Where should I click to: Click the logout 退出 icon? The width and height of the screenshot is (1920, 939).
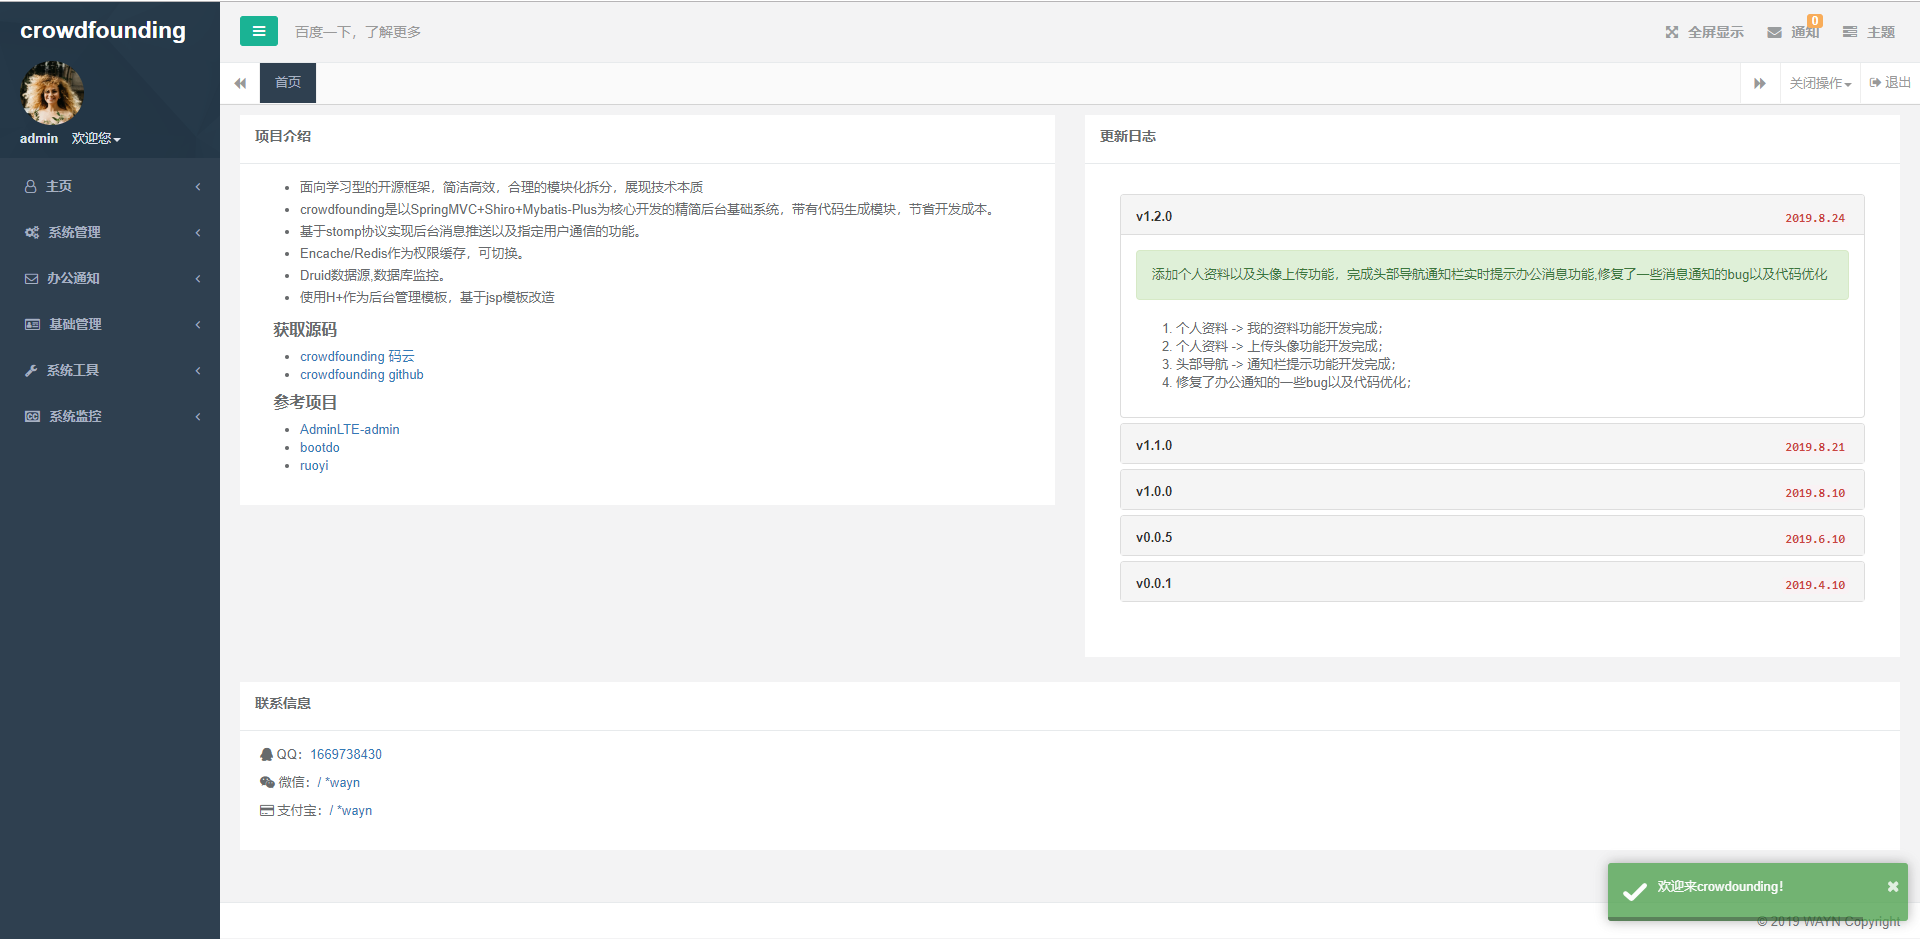[x=1875, y=82]
